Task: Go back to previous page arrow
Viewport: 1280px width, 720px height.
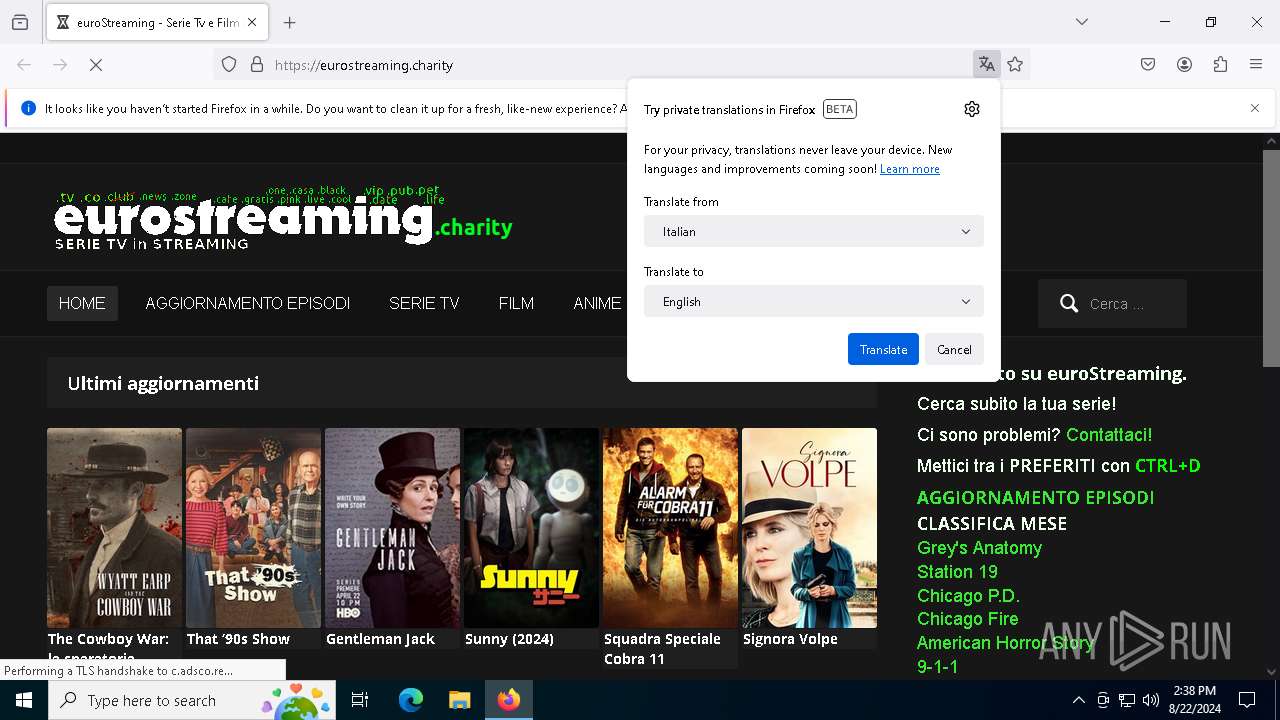Action: 24,65
